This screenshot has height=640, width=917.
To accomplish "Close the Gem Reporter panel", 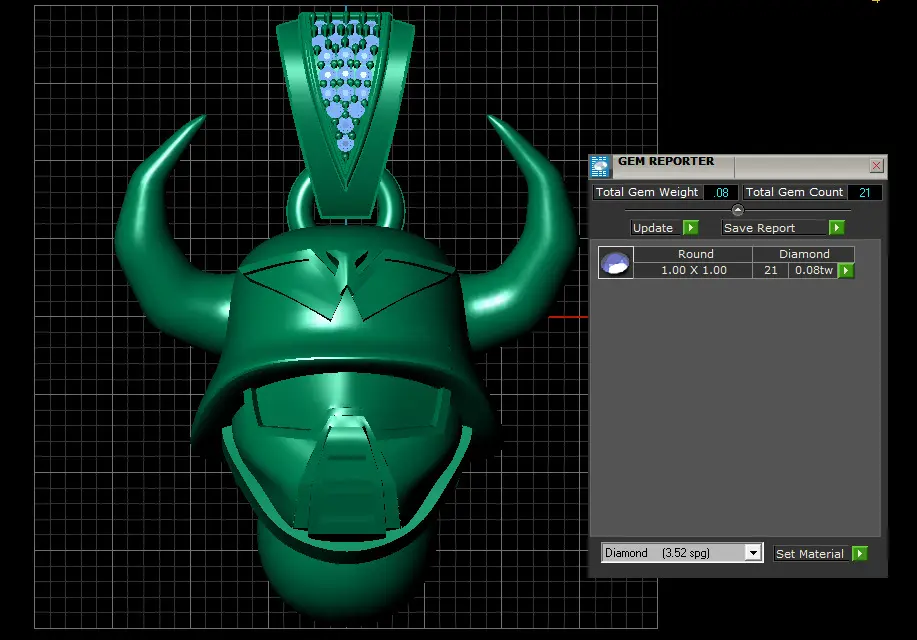I will tap(876, 166).
